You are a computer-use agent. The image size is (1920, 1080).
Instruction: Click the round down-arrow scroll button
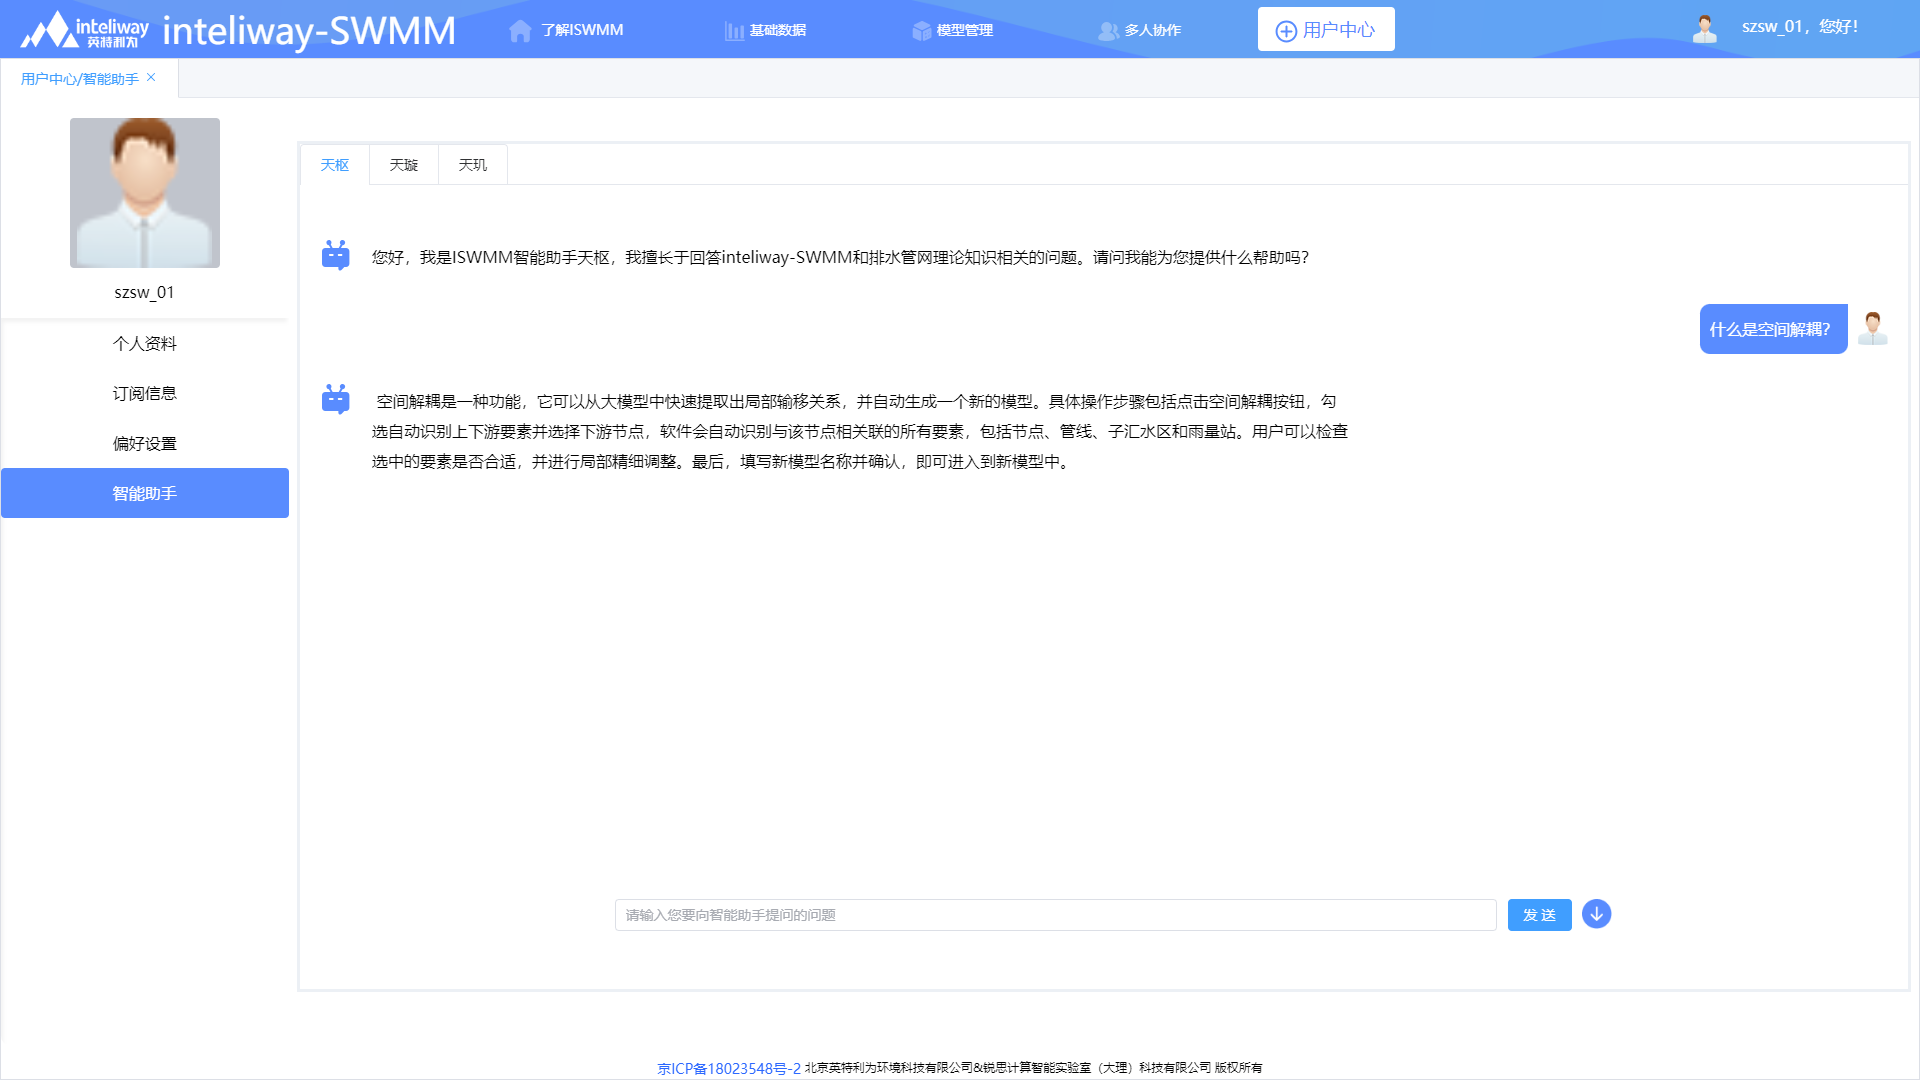click(x=1596, y=914)
